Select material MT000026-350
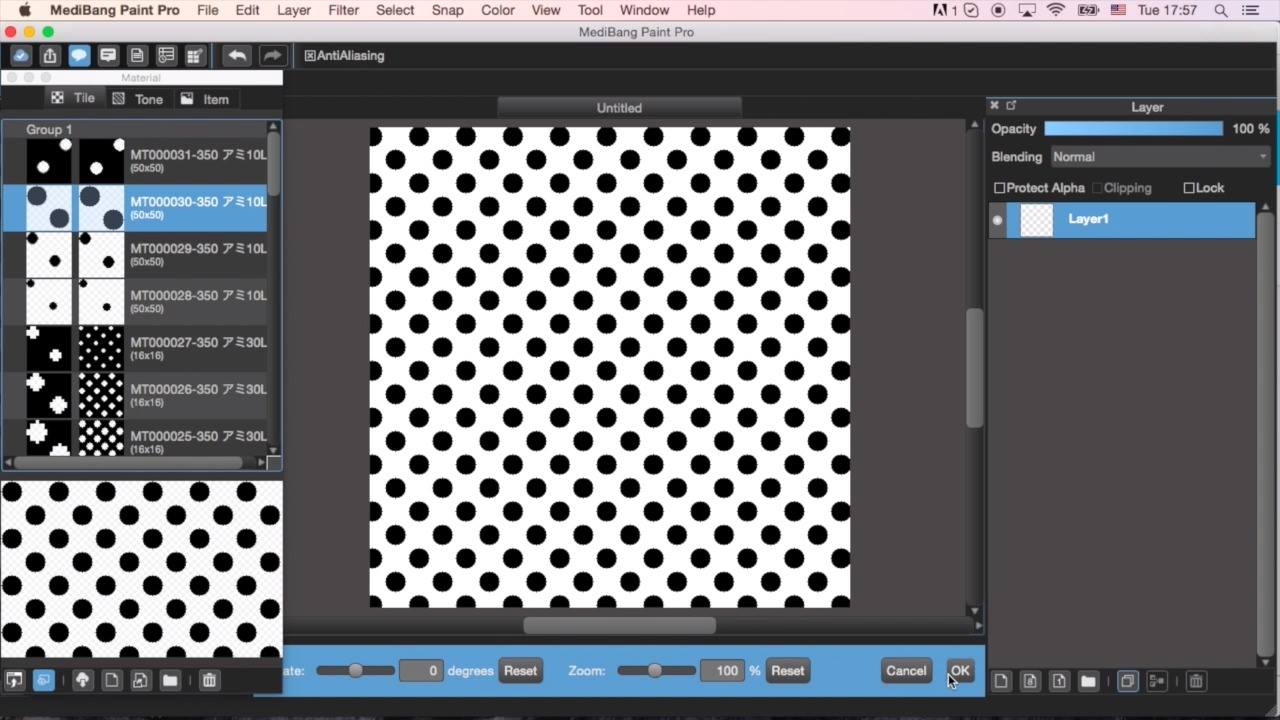 (x=135, y=396)
